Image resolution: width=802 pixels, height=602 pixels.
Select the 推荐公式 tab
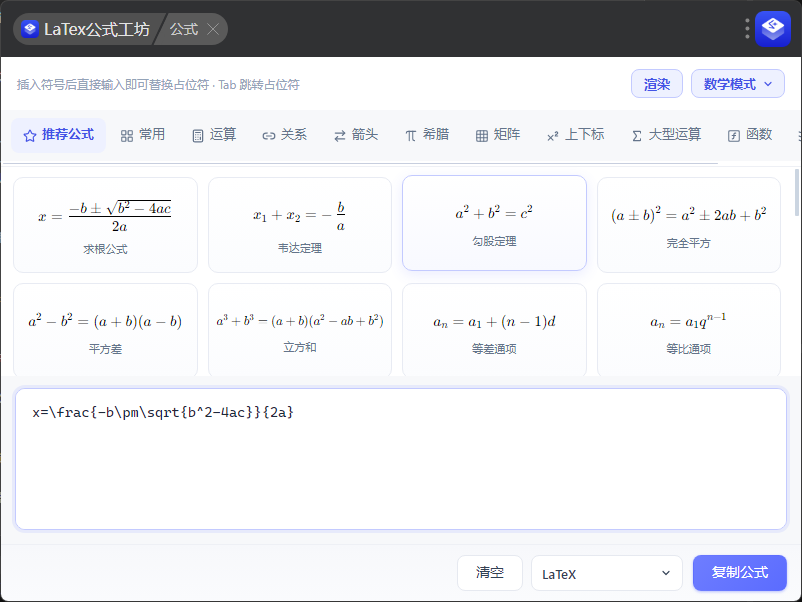[x=59, y=135]
